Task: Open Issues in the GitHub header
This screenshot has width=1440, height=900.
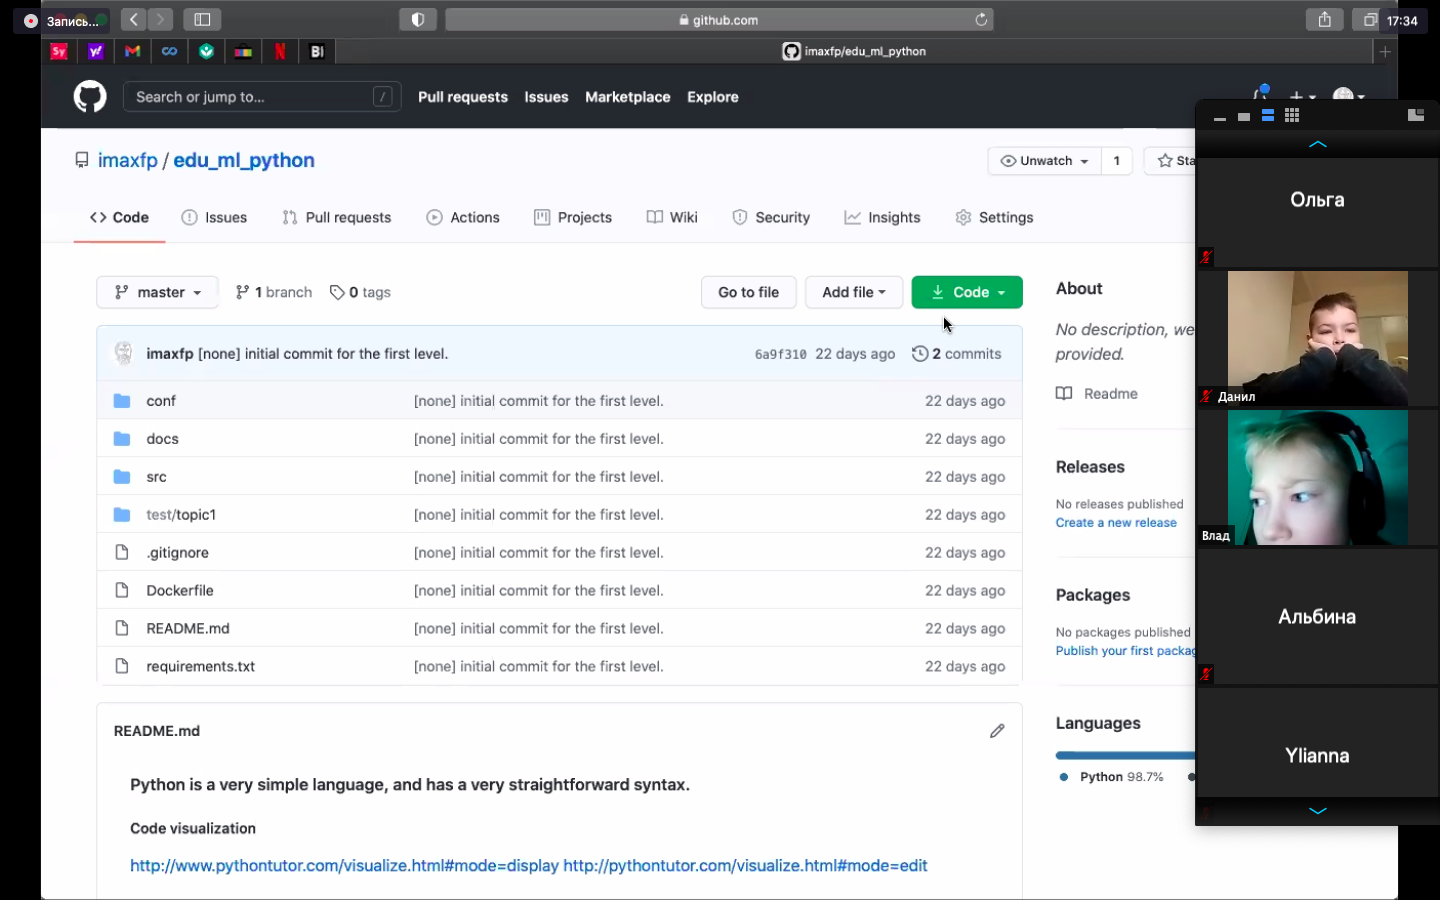Action: [546, 97]
